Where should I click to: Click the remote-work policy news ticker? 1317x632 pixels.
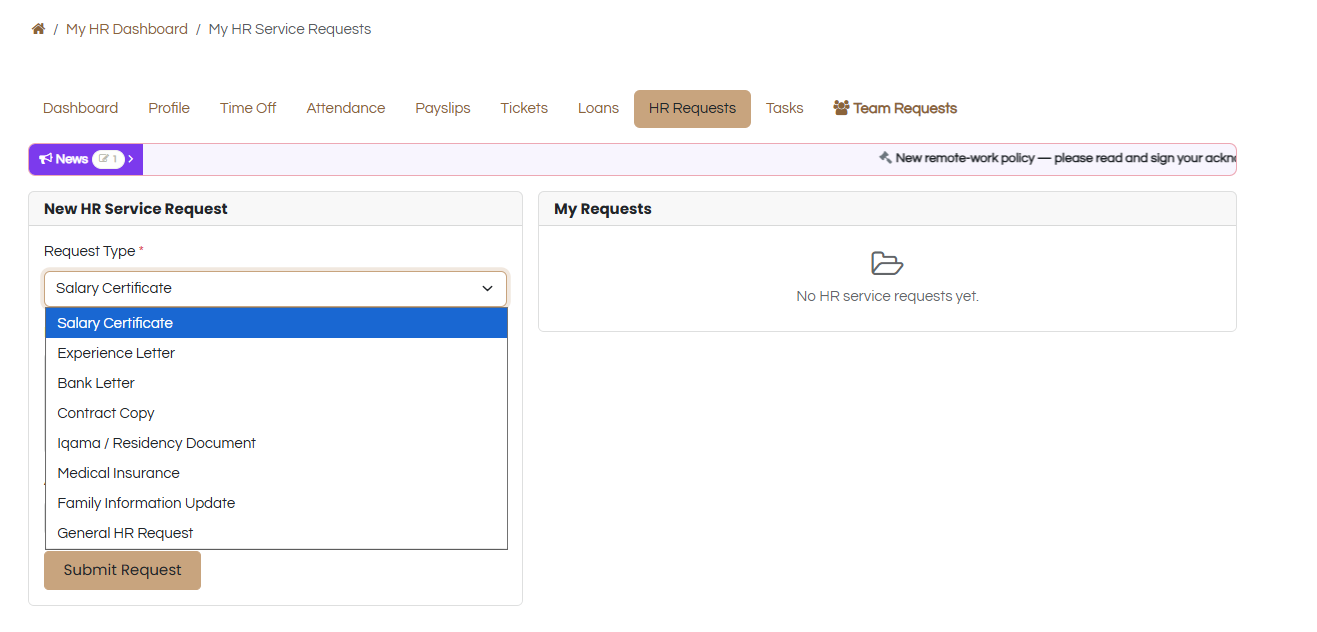point(1057,158)
